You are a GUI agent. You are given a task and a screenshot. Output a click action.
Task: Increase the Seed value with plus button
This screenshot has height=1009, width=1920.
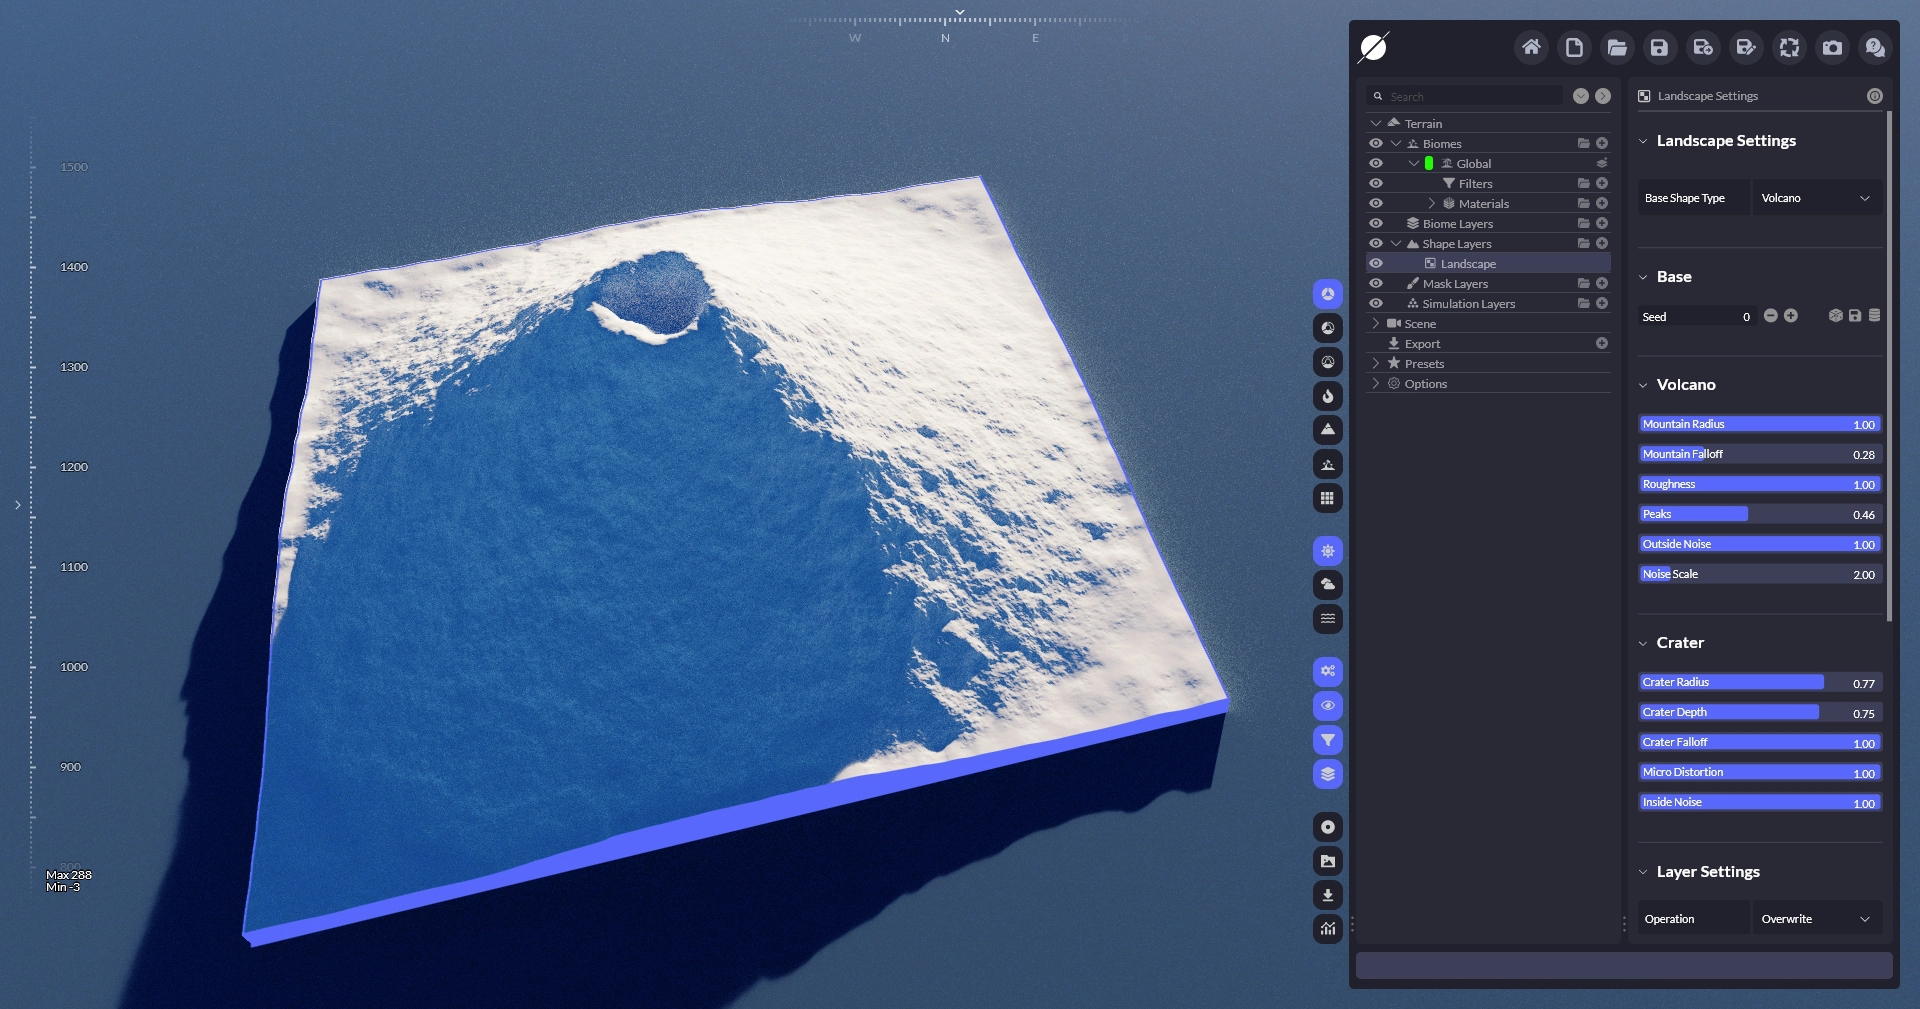pyautogui.click(x=1791, y=316)
